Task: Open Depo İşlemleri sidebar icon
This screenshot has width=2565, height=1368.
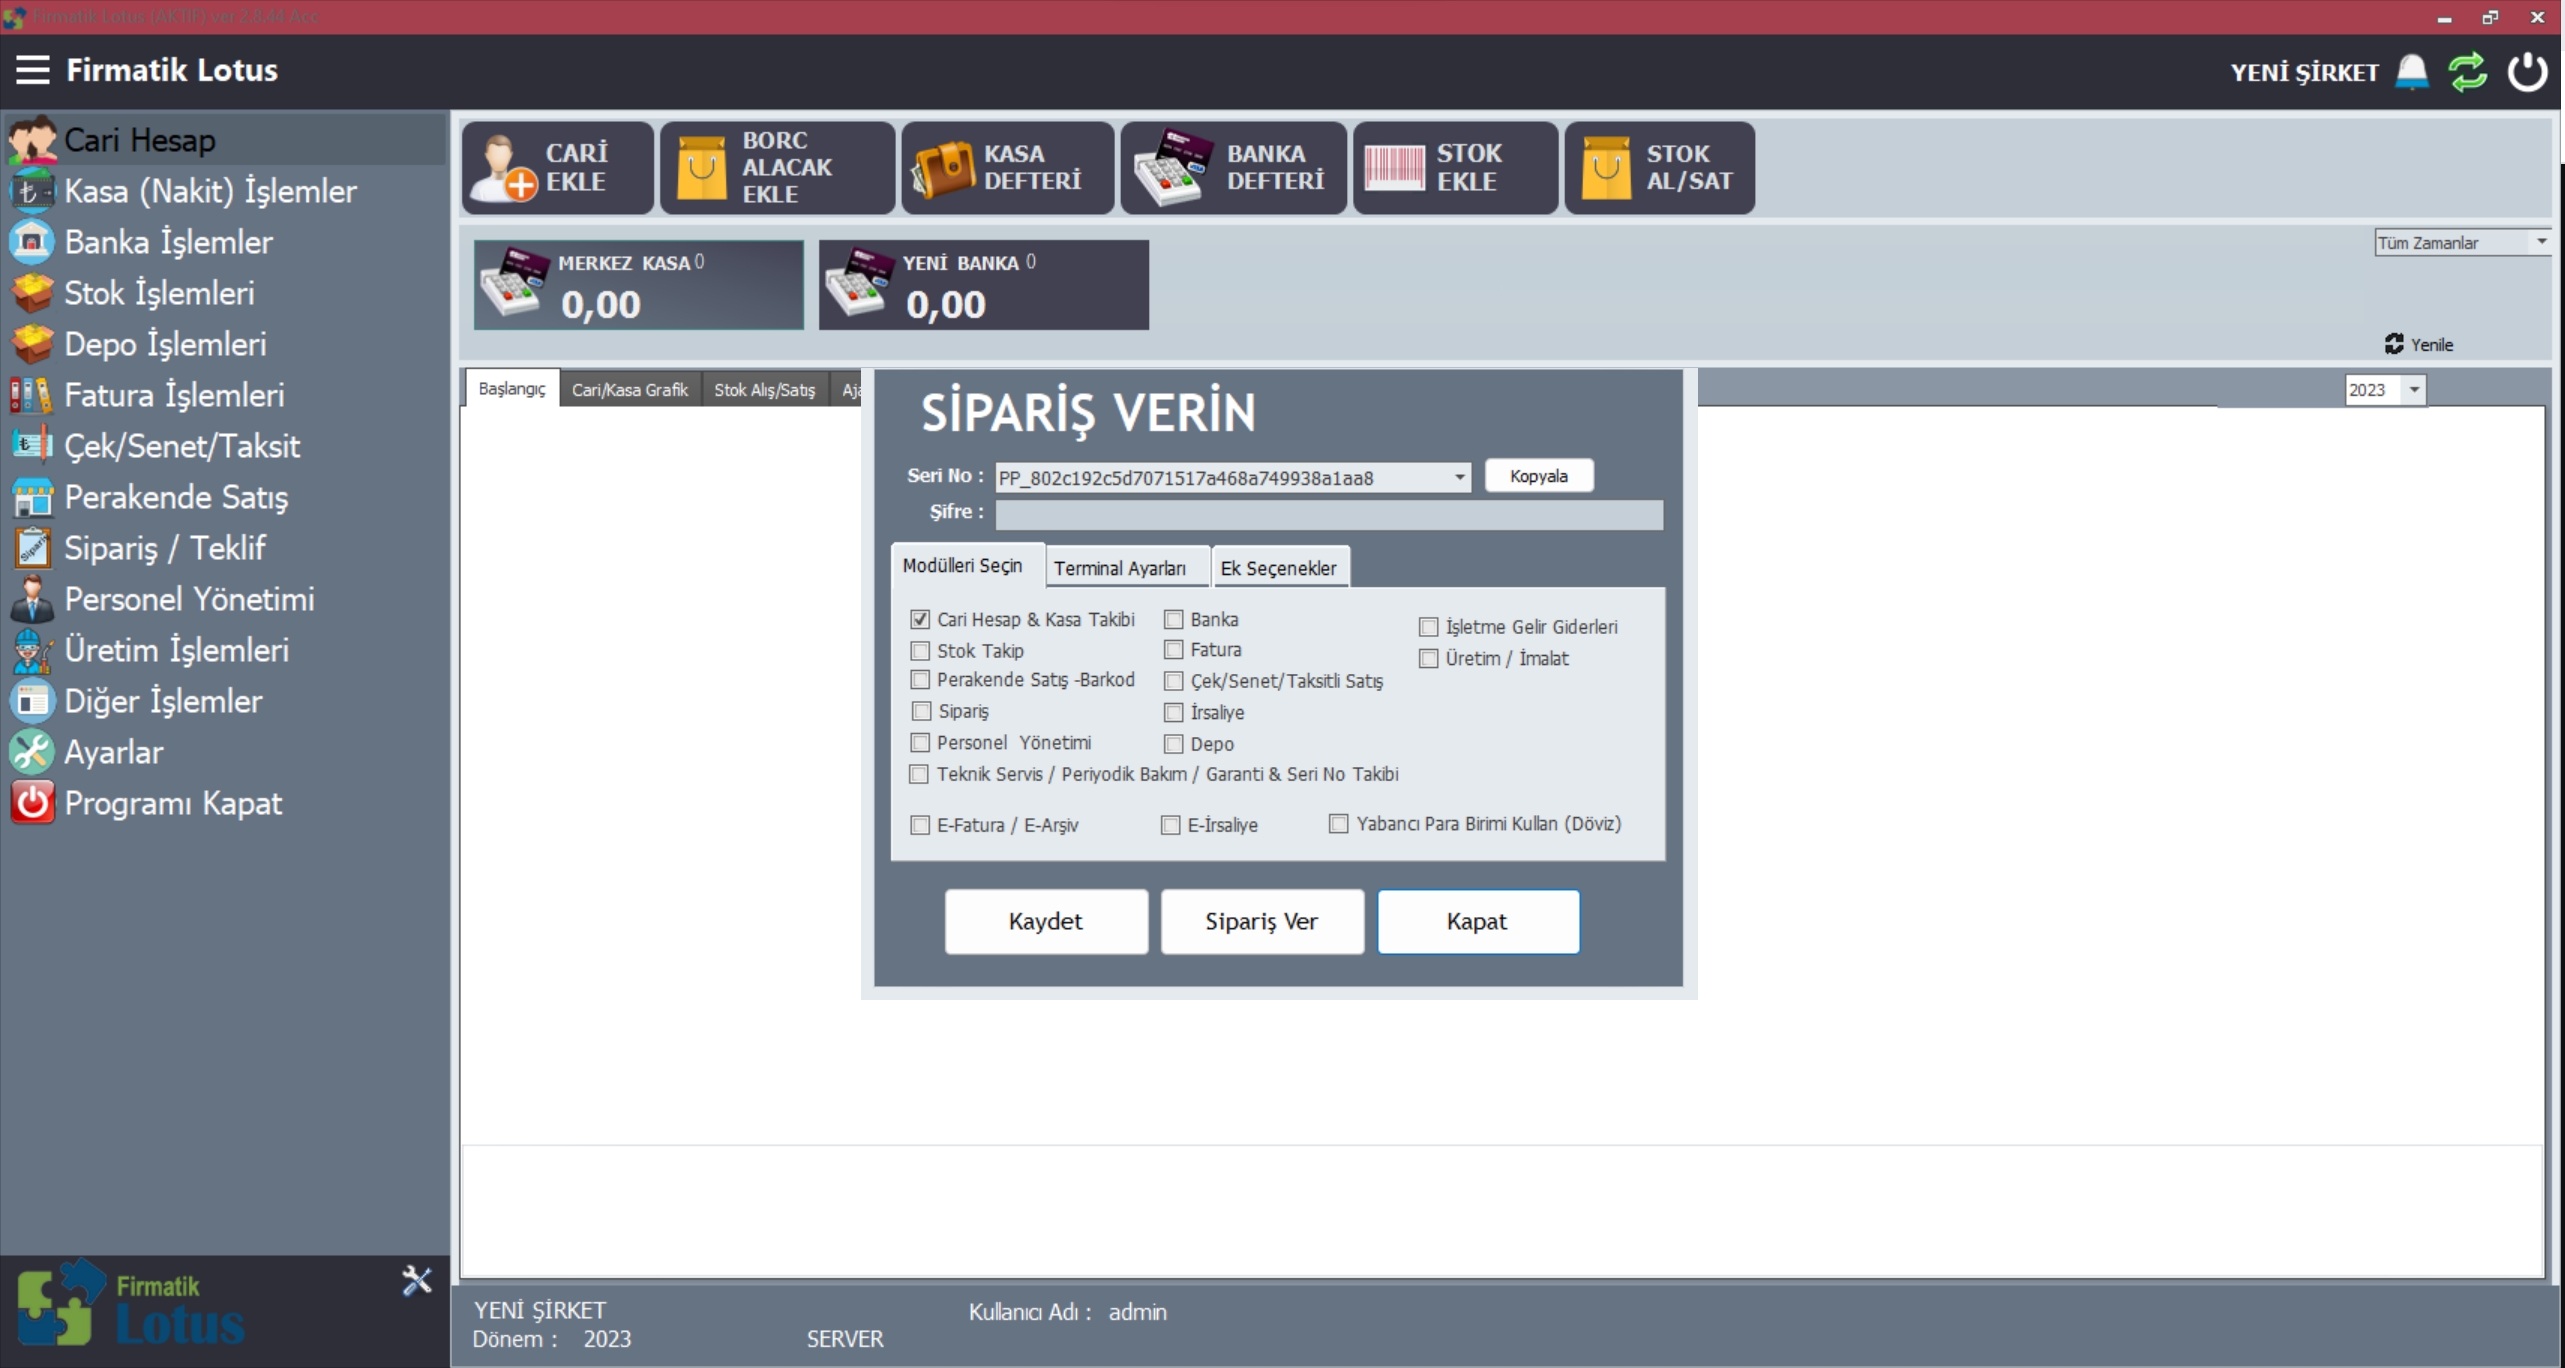Action: point(32,344)
